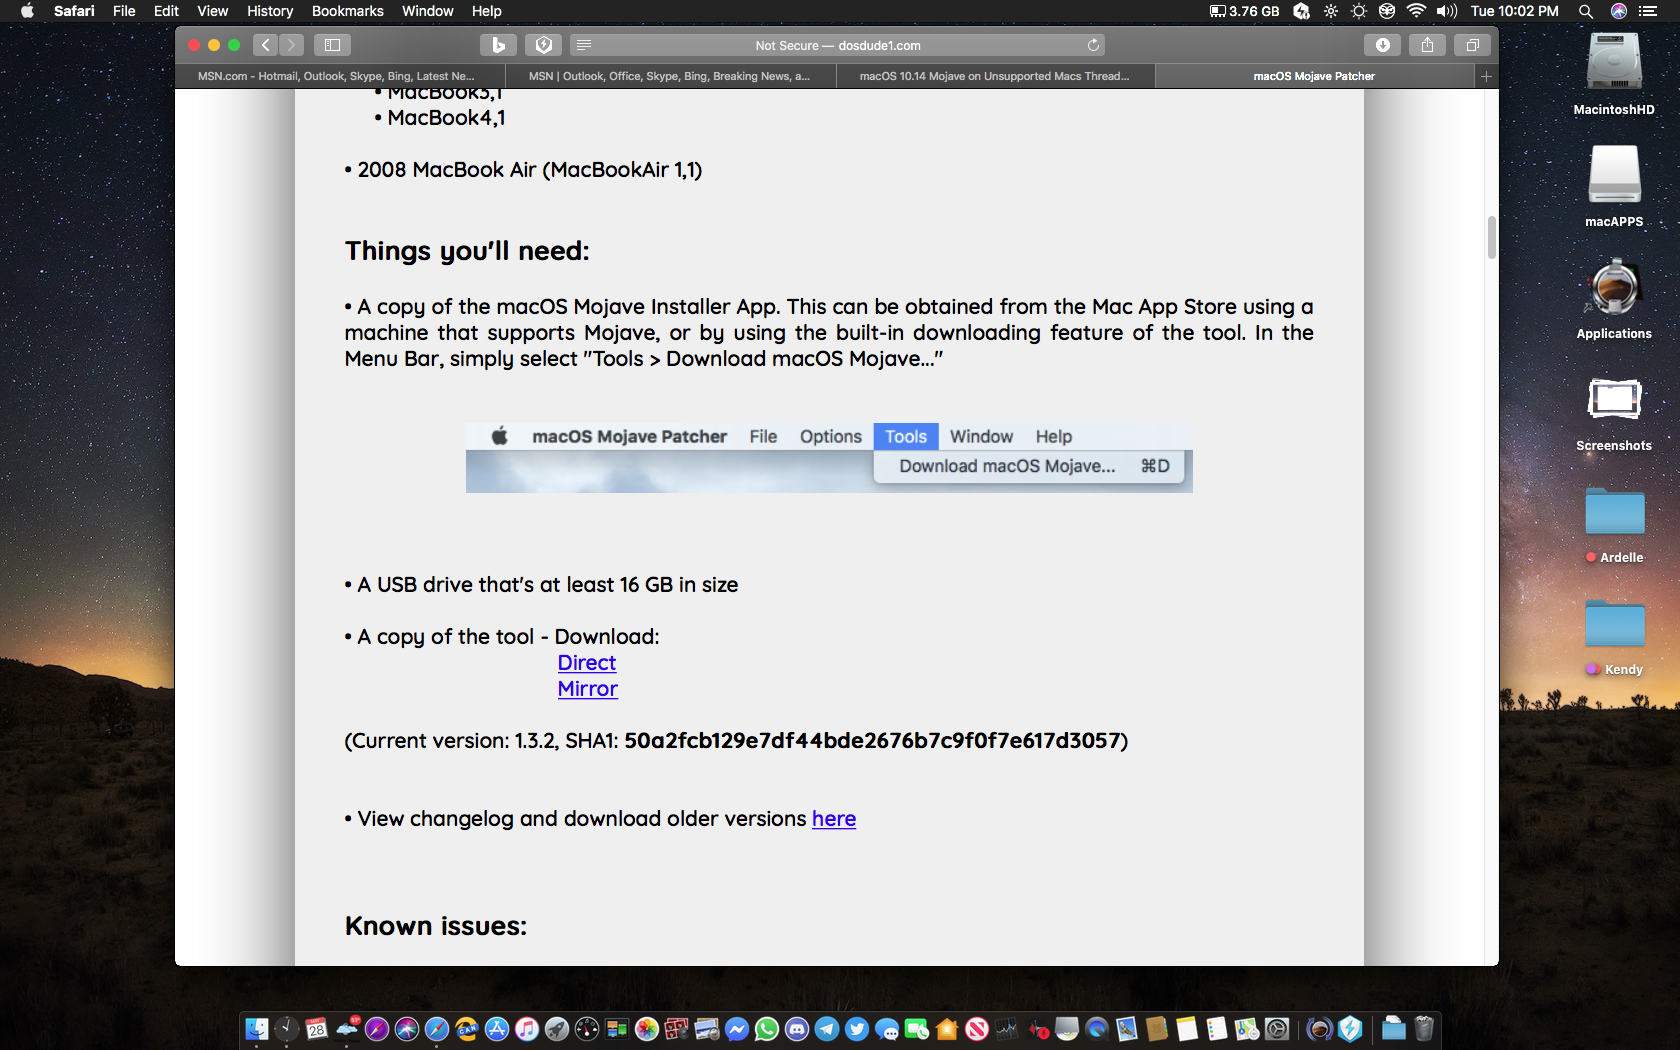This screenshot has height=1050, width=1680.
Task: Open the Window menu
Action: tap(428, 11)
